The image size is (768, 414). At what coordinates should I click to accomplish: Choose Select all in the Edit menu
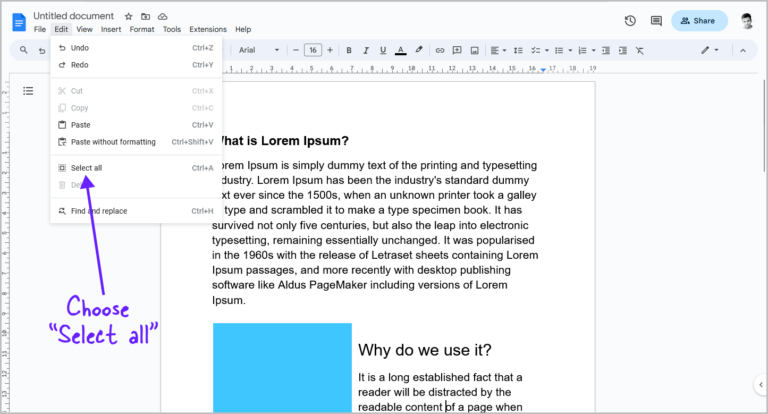tap(136, 168)
